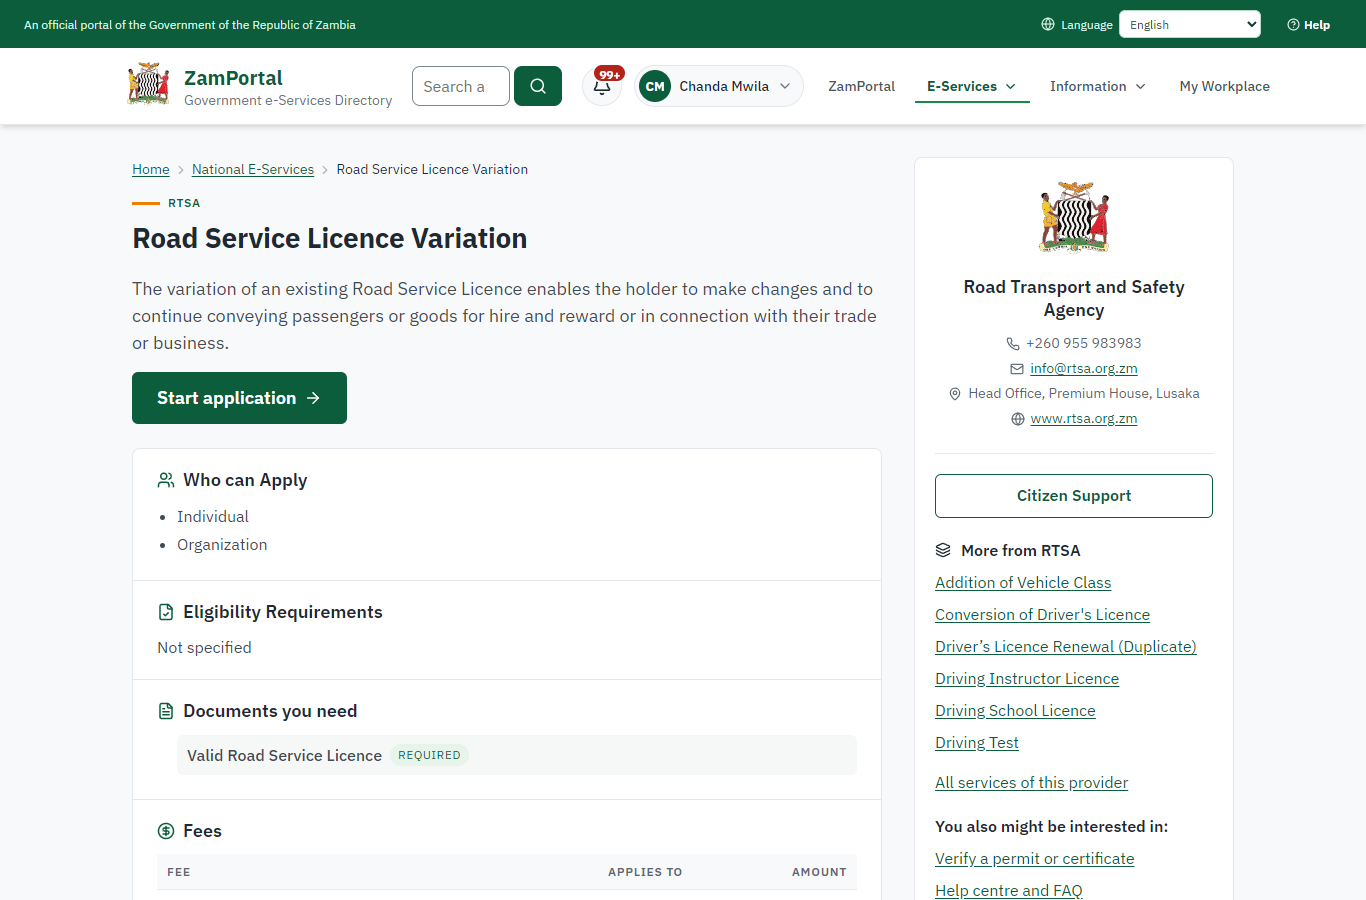This screenshot has width=1366, height=900.
Task: Focus the search input field
Action: pos(461,86)
